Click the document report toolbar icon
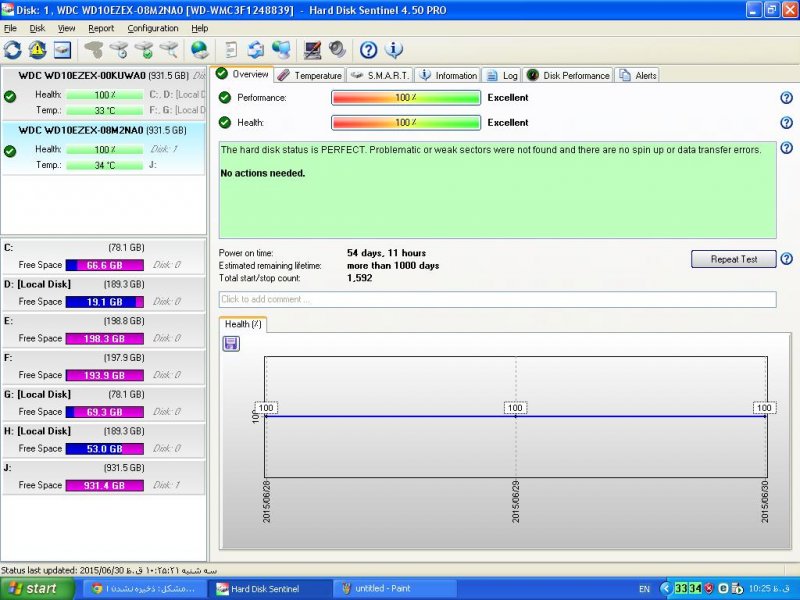800x600 pixels. (231, 50)
